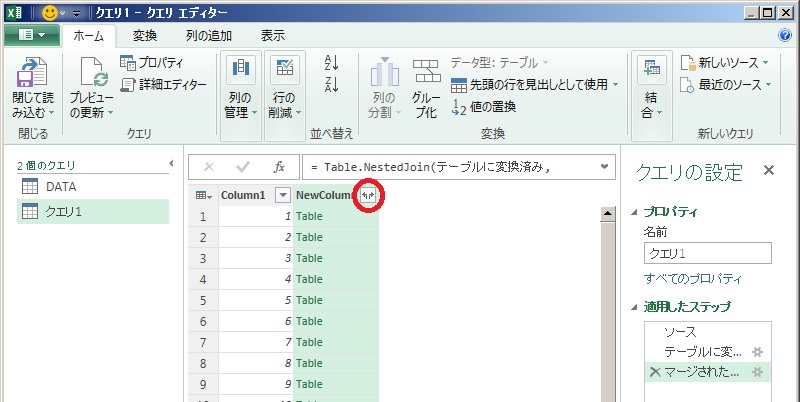Collapse the queries pane arrow
The width and height of the screenshot is (800, 402).
[x=171, y=163]
